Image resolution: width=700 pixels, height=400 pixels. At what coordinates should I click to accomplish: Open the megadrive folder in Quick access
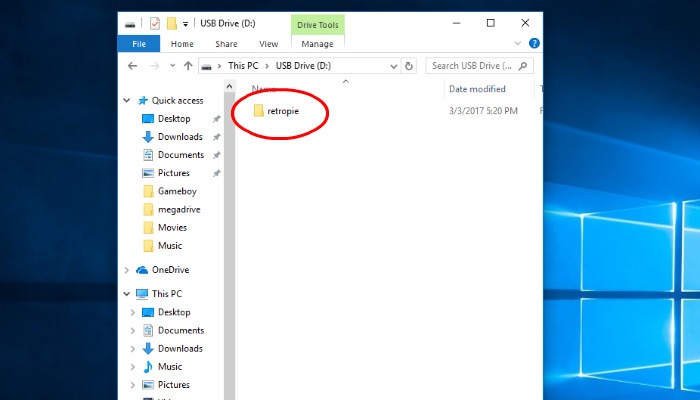point(178,209)
